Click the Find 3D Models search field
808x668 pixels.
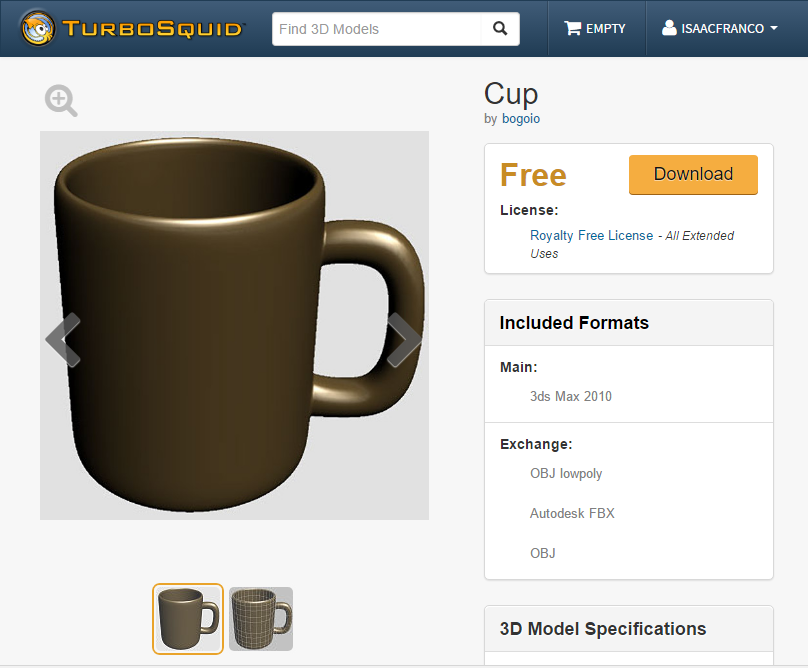click(x=377, y=29)
